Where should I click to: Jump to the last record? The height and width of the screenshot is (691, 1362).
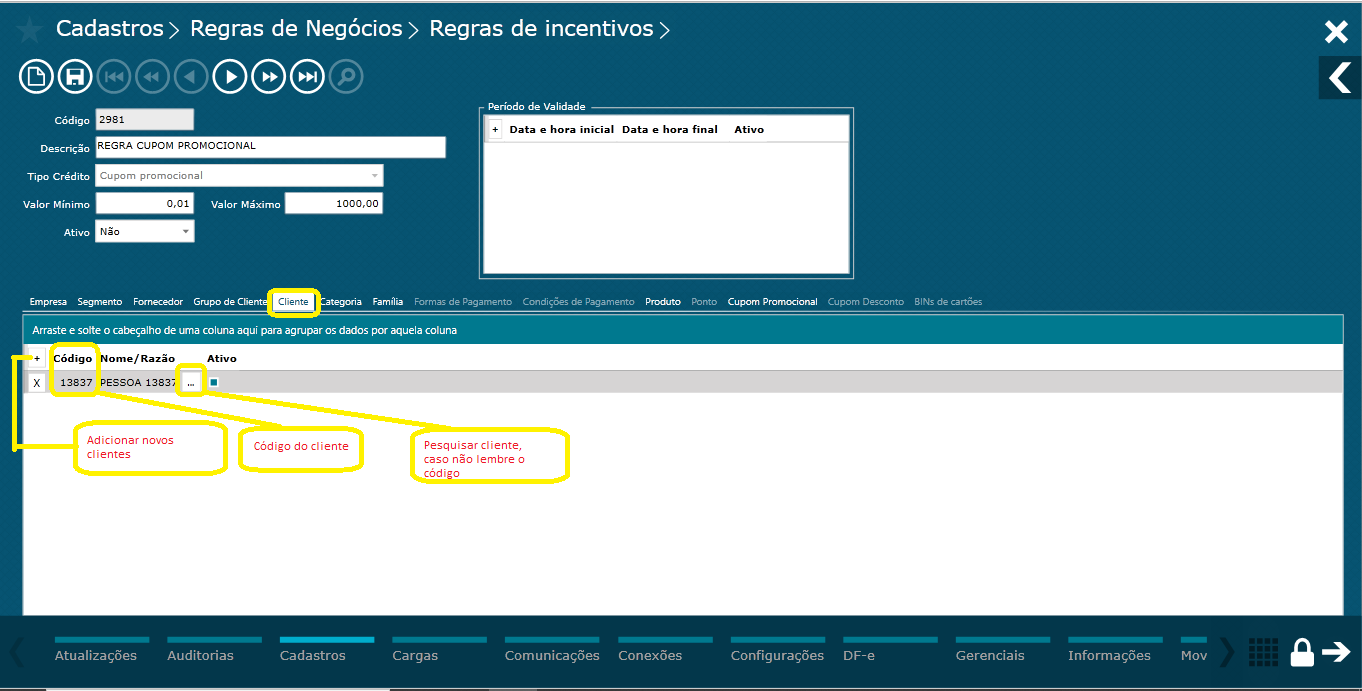point(307,76)
